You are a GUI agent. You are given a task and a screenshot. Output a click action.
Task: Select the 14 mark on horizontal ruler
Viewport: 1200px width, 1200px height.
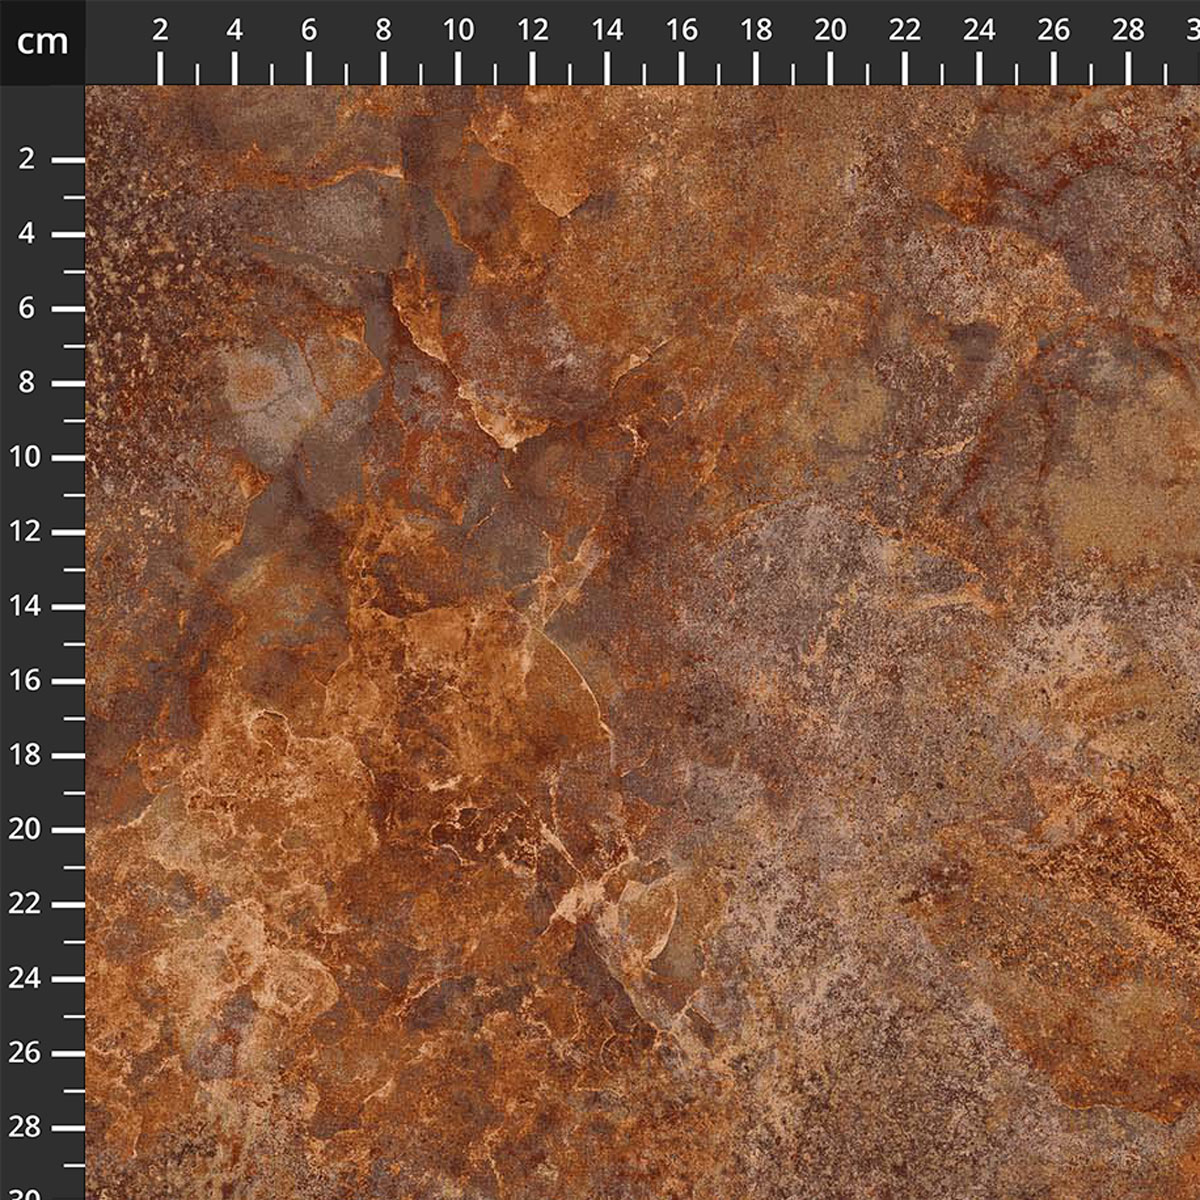607,31
